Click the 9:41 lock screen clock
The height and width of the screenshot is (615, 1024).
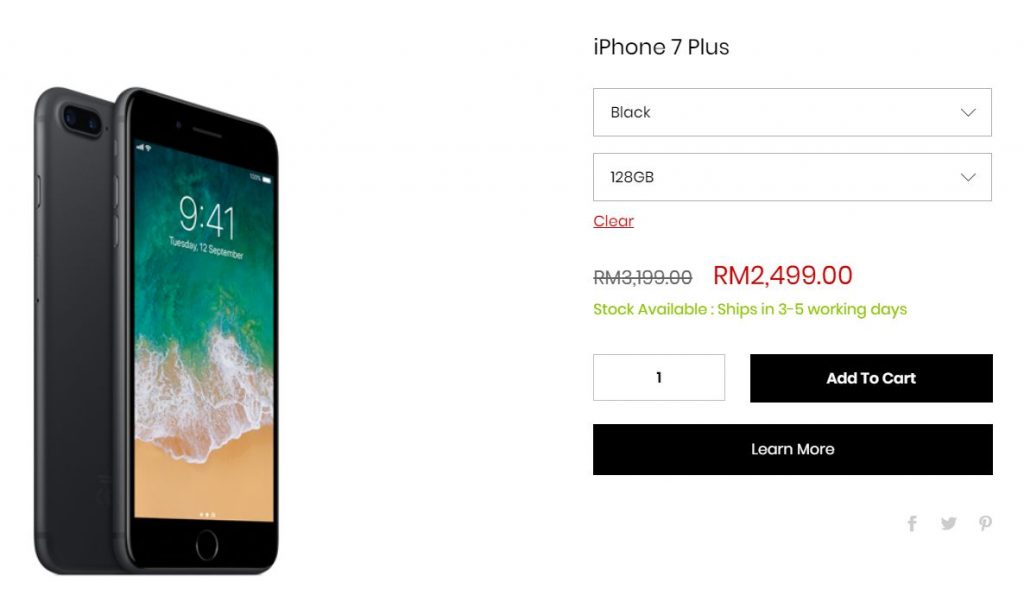206,217
